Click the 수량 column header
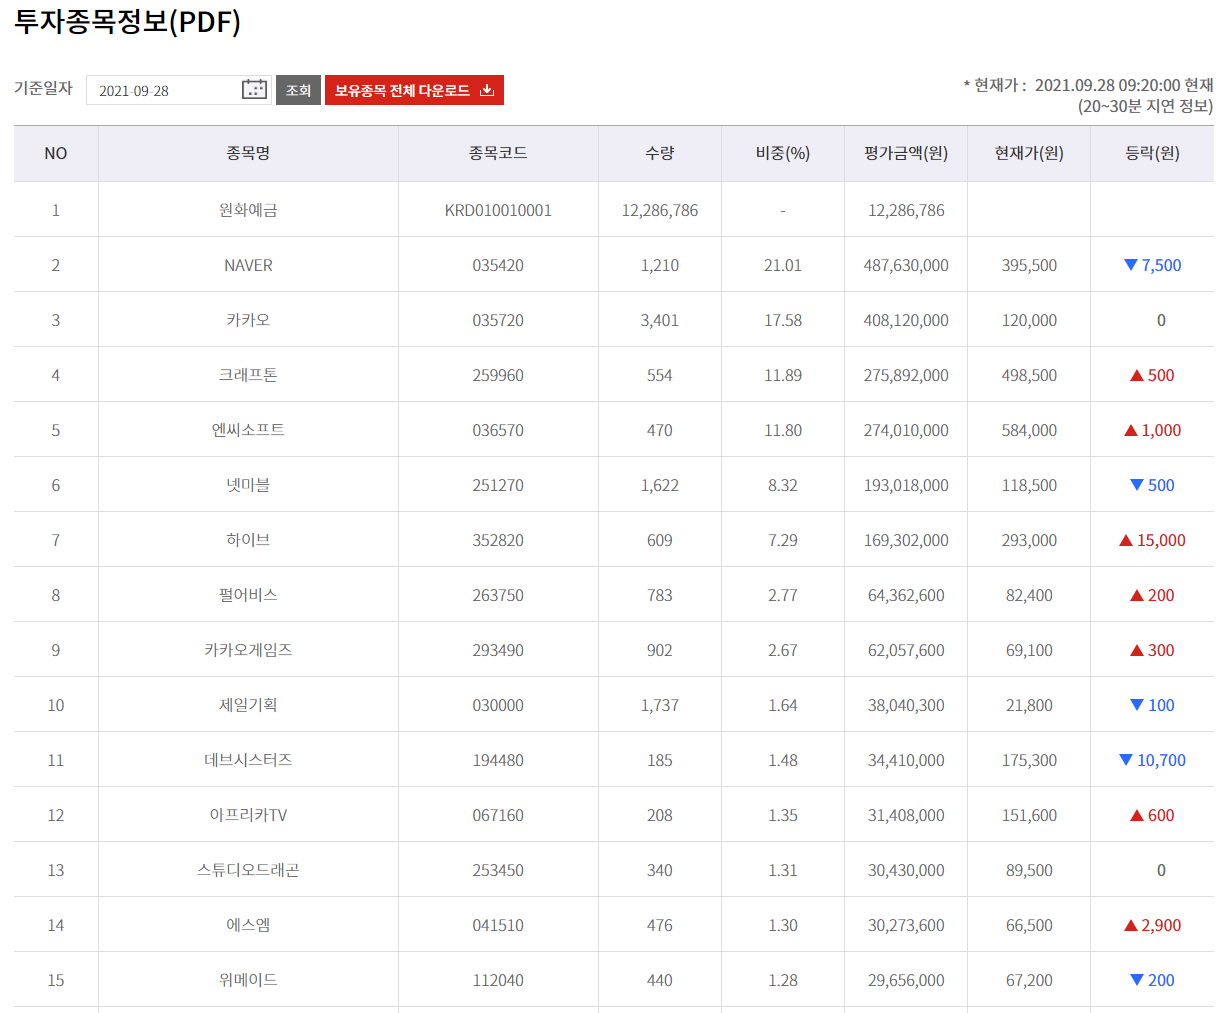1222x1013 pixels. point(660,153)
